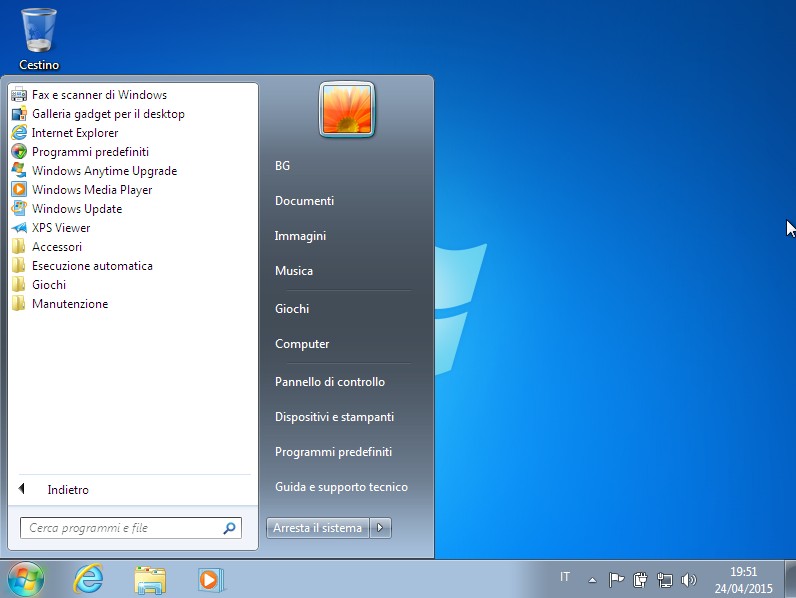Click the network tray icon

coord(665,579)
